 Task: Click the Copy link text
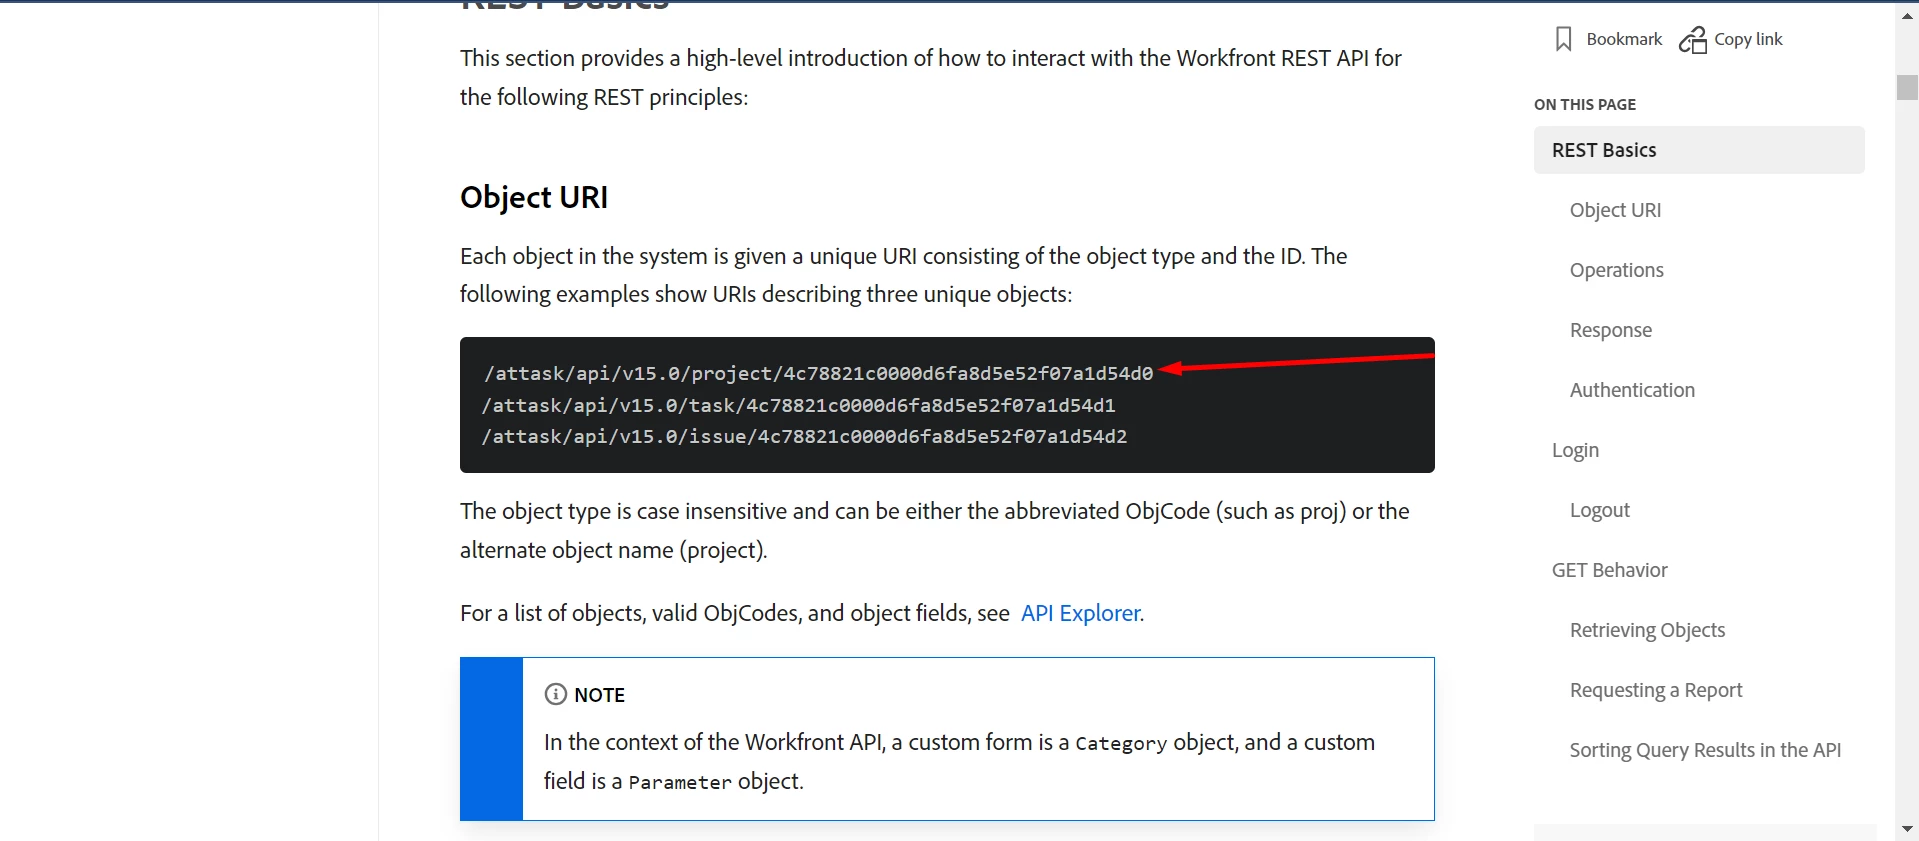(1748, 39)
